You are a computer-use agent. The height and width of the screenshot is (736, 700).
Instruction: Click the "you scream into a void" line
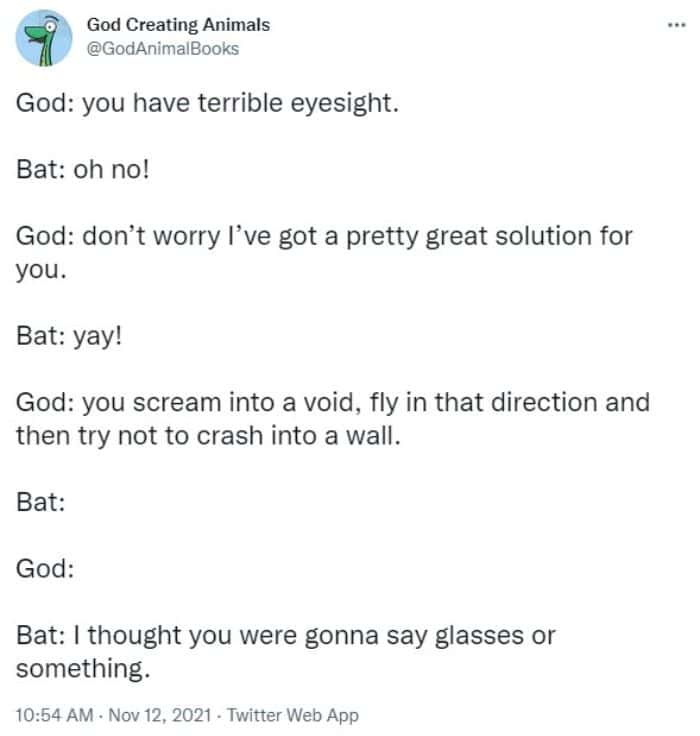[x=332, y=403]
